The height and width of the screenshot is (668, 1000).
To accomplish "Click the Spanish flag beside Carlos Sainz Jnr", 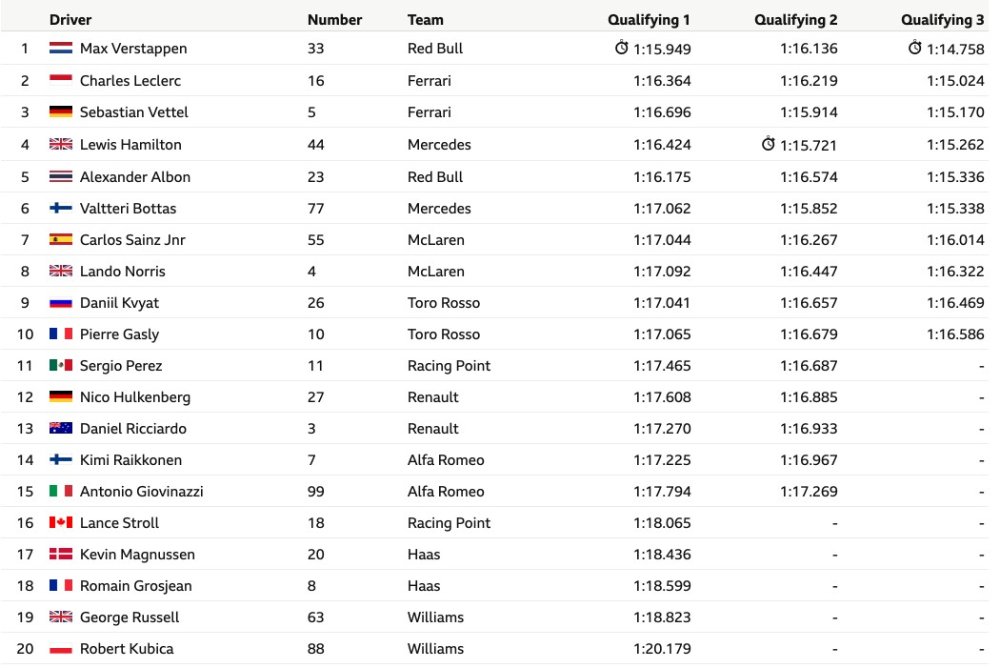I will click(x=61, y=240).
